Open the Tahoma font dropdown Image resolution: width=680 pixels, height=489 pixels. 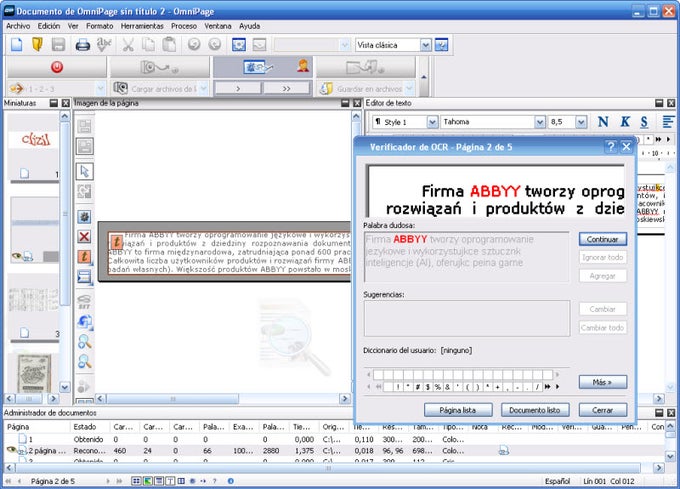click(539, 122)
